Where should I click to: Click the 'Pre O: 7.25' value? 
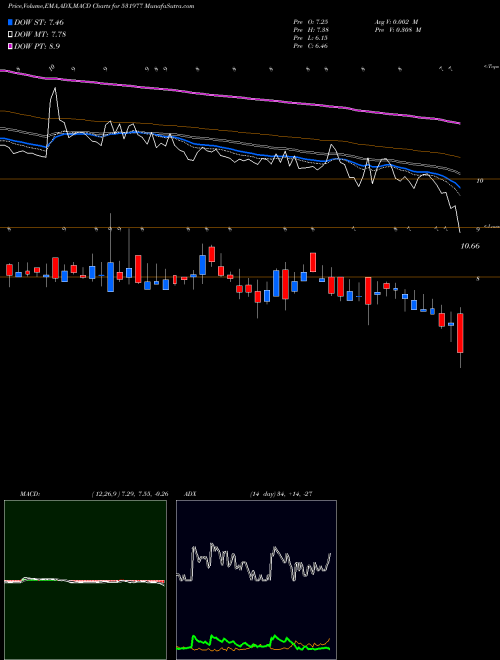(x=311, y=22)
